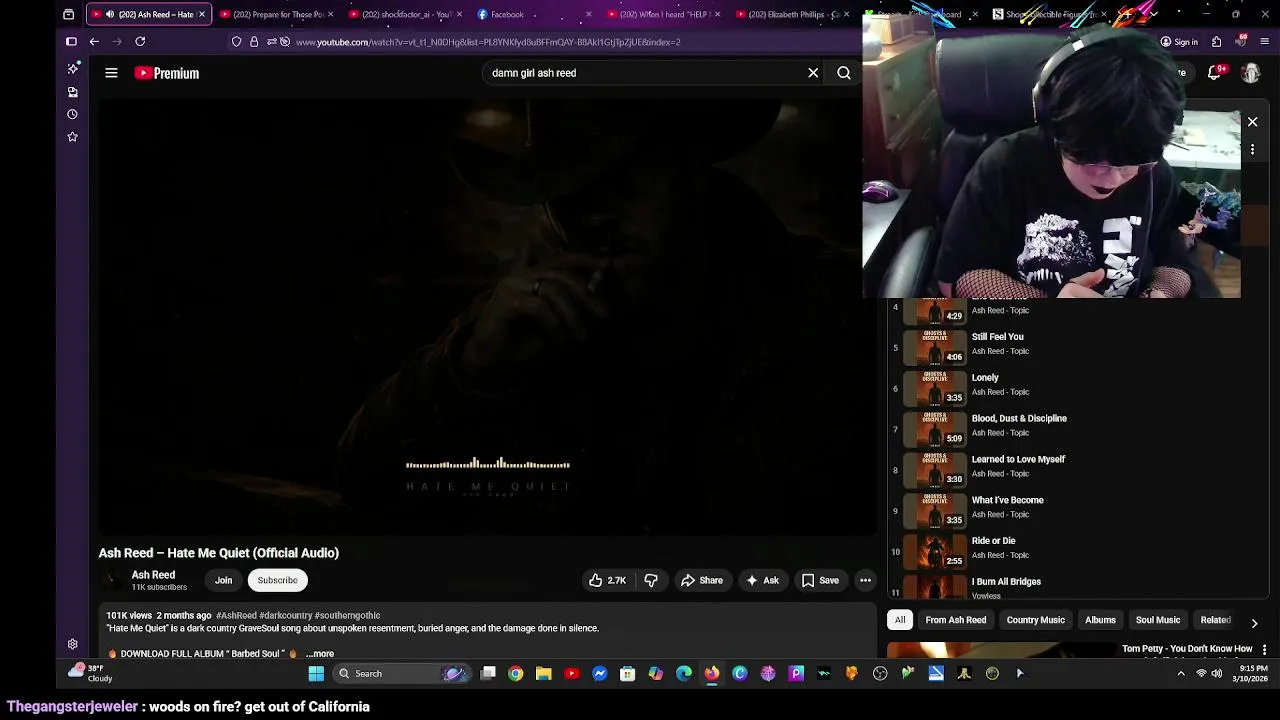Image resolution: width=1280 pixels, height=720 pixels.
Task: Open sidebar history clock icon
Action: point(72,114)
